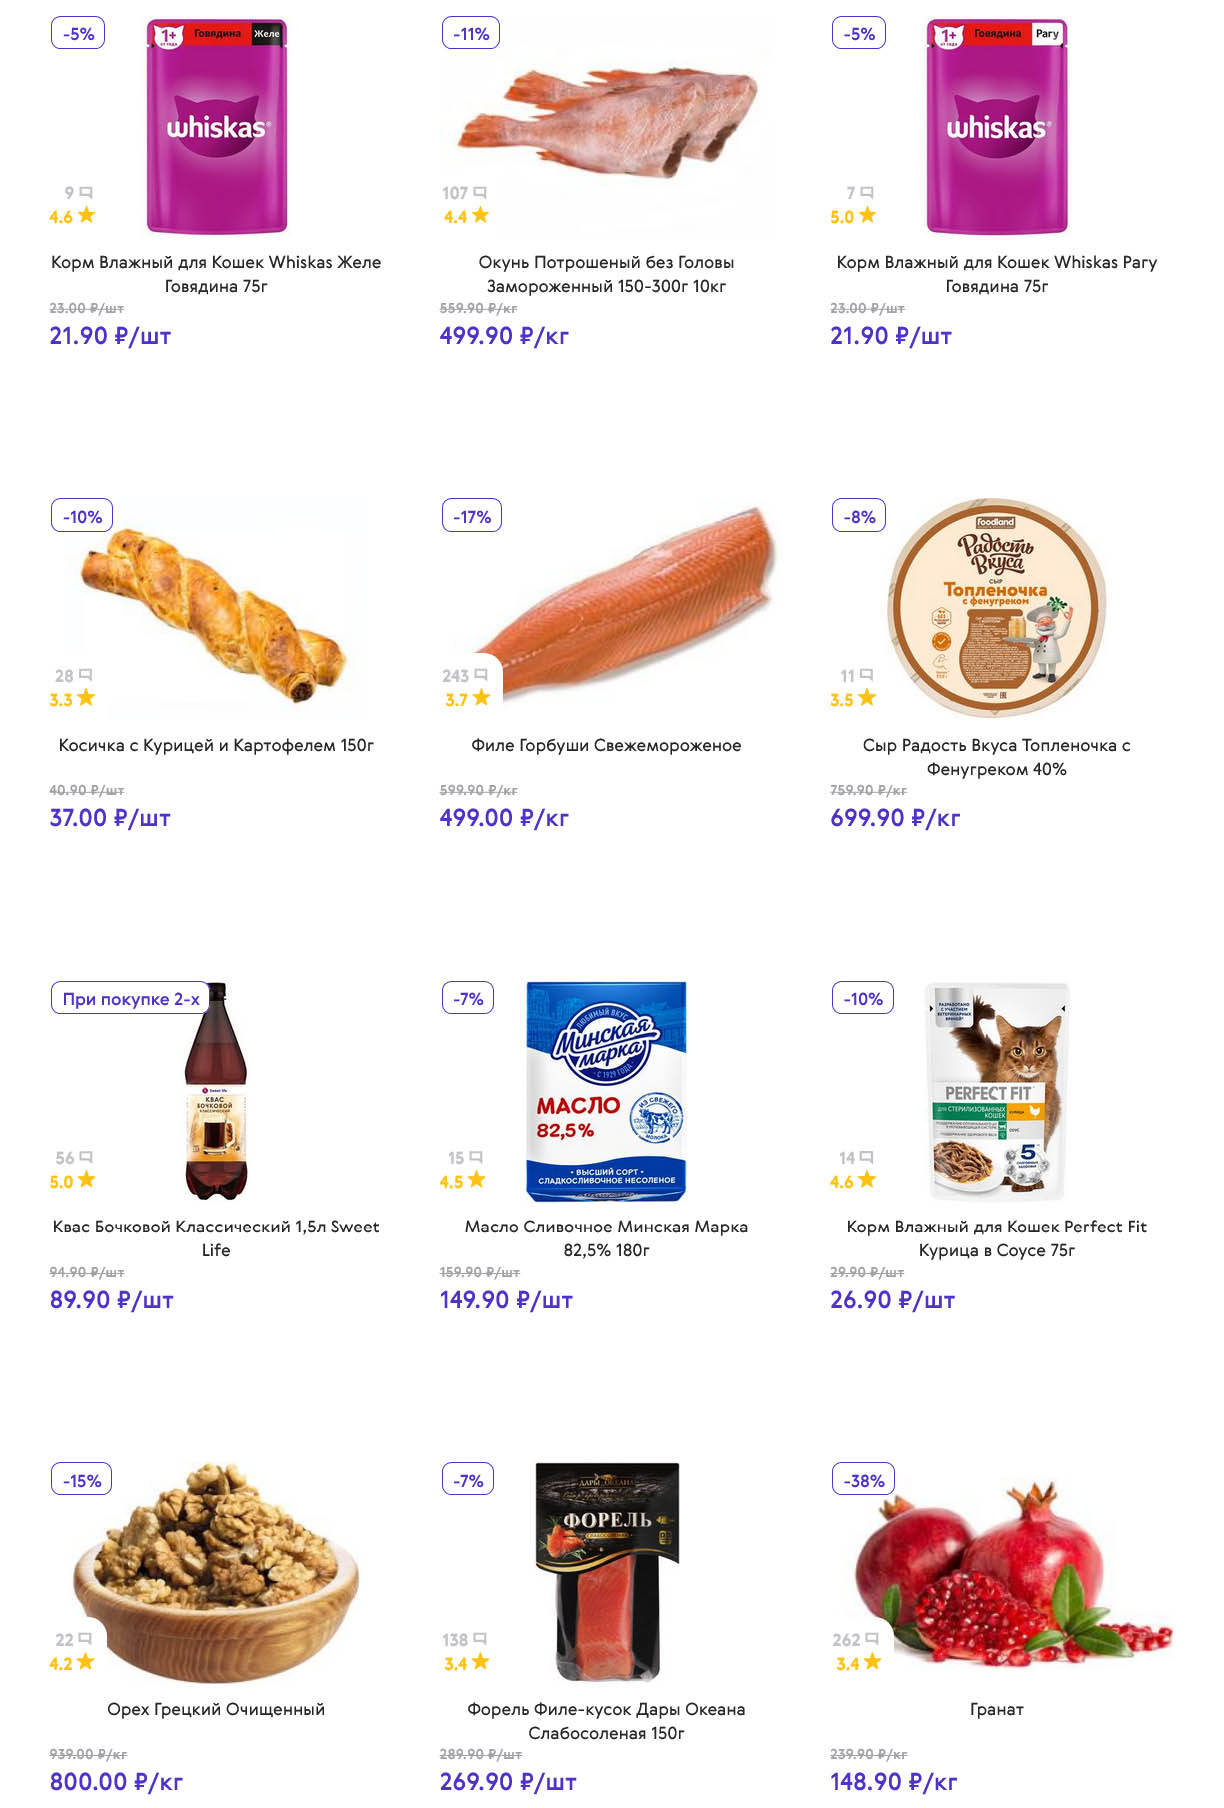The image size is (1224, 1808).
Task: Click the review comment icon for Гранат
Action: (872, 1639)
